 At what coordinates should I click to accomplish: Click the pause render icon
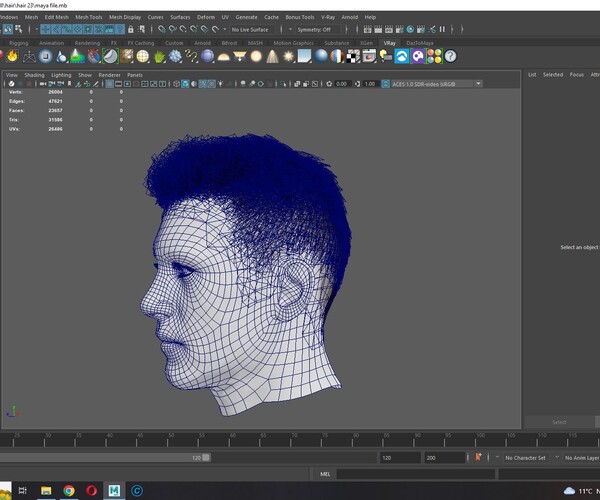point(442,29)
